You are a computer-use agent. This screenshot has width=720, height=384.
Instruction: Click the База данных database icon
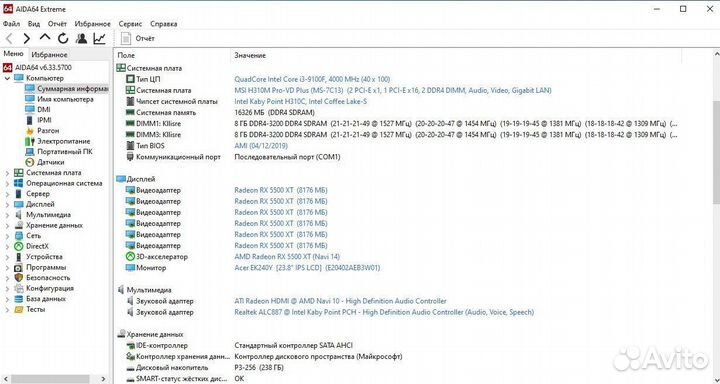point(19,299)
